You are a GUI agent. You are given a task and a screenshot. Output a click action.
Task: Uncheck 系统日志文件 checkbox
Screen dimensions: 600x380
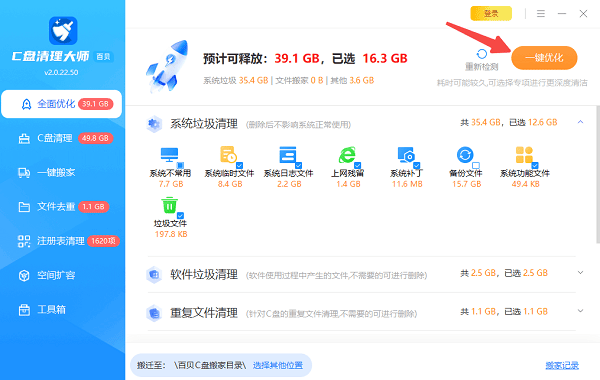coord(298,166)
